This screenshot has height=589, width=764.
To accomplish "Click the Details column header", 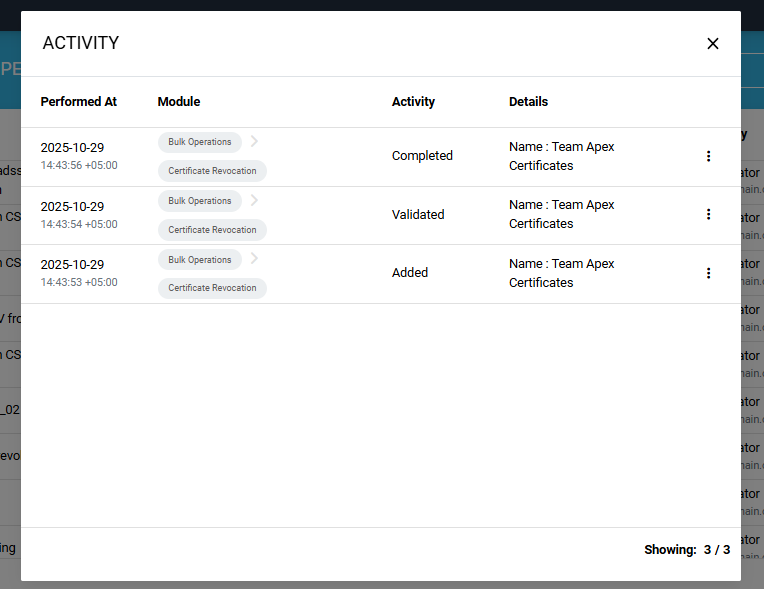I will [x=528, y=102].
